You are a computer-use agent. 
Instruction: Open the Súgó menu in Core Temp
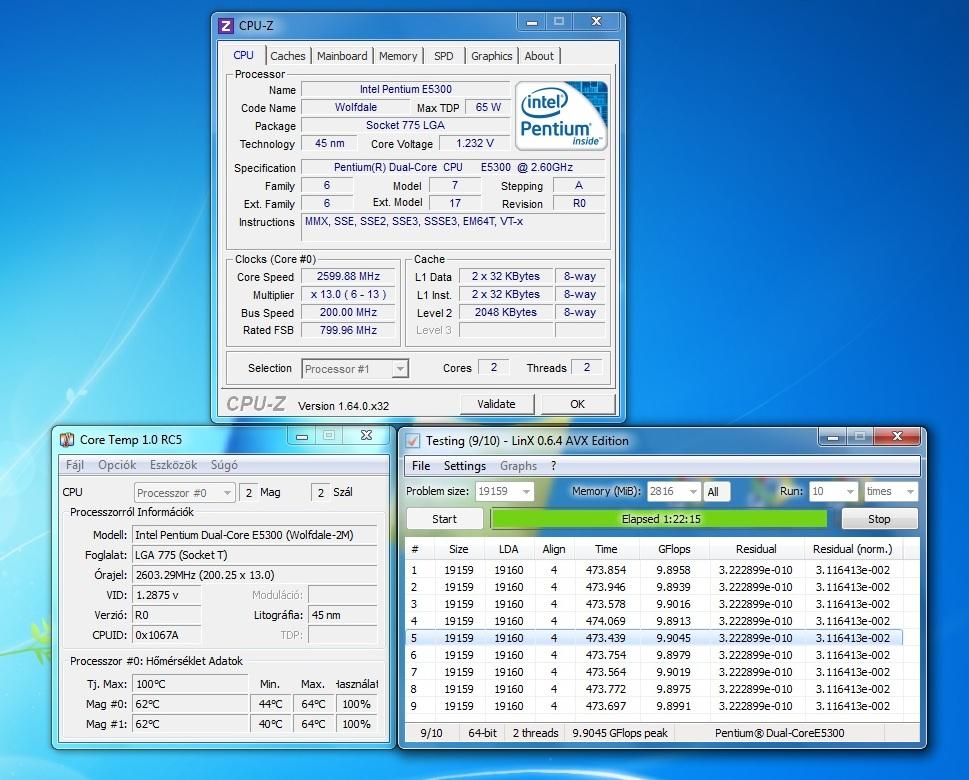[x=224, y=465]
